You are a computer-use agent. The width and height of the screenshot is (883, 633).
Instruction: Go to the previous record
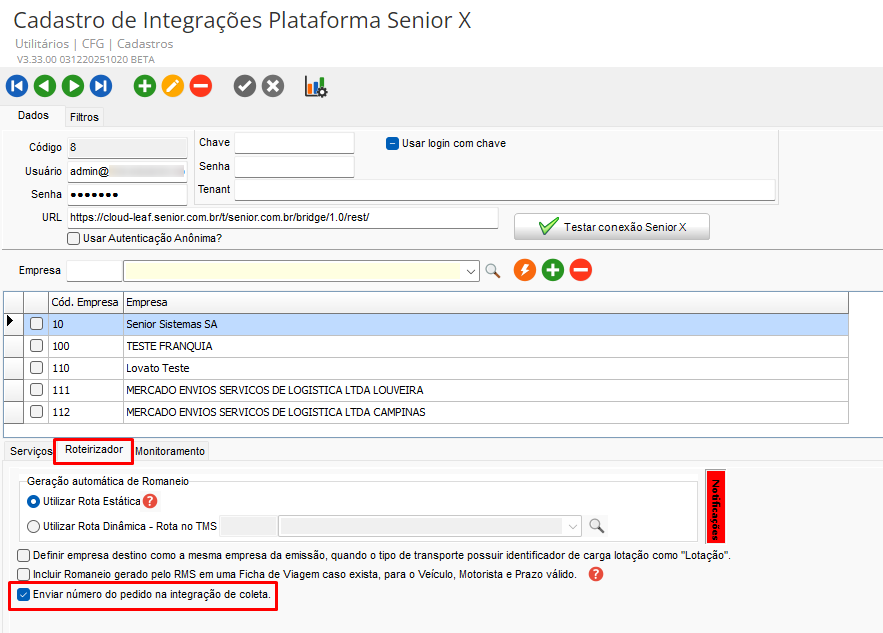pos(45,86)
